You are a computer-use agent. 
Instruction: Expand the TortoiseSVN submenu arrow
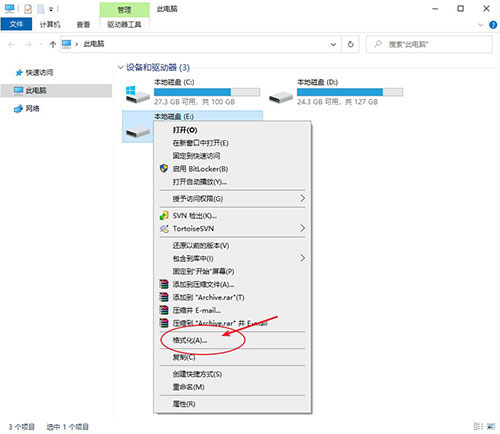(302, 228)
